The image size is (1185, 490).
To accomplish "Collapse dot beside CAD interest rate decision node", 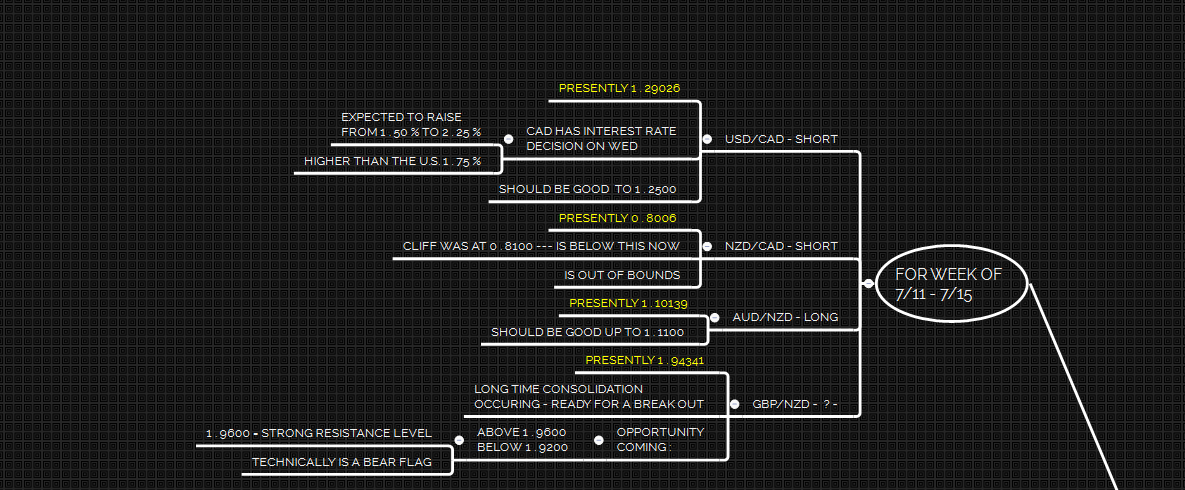I will pos(509,139).
